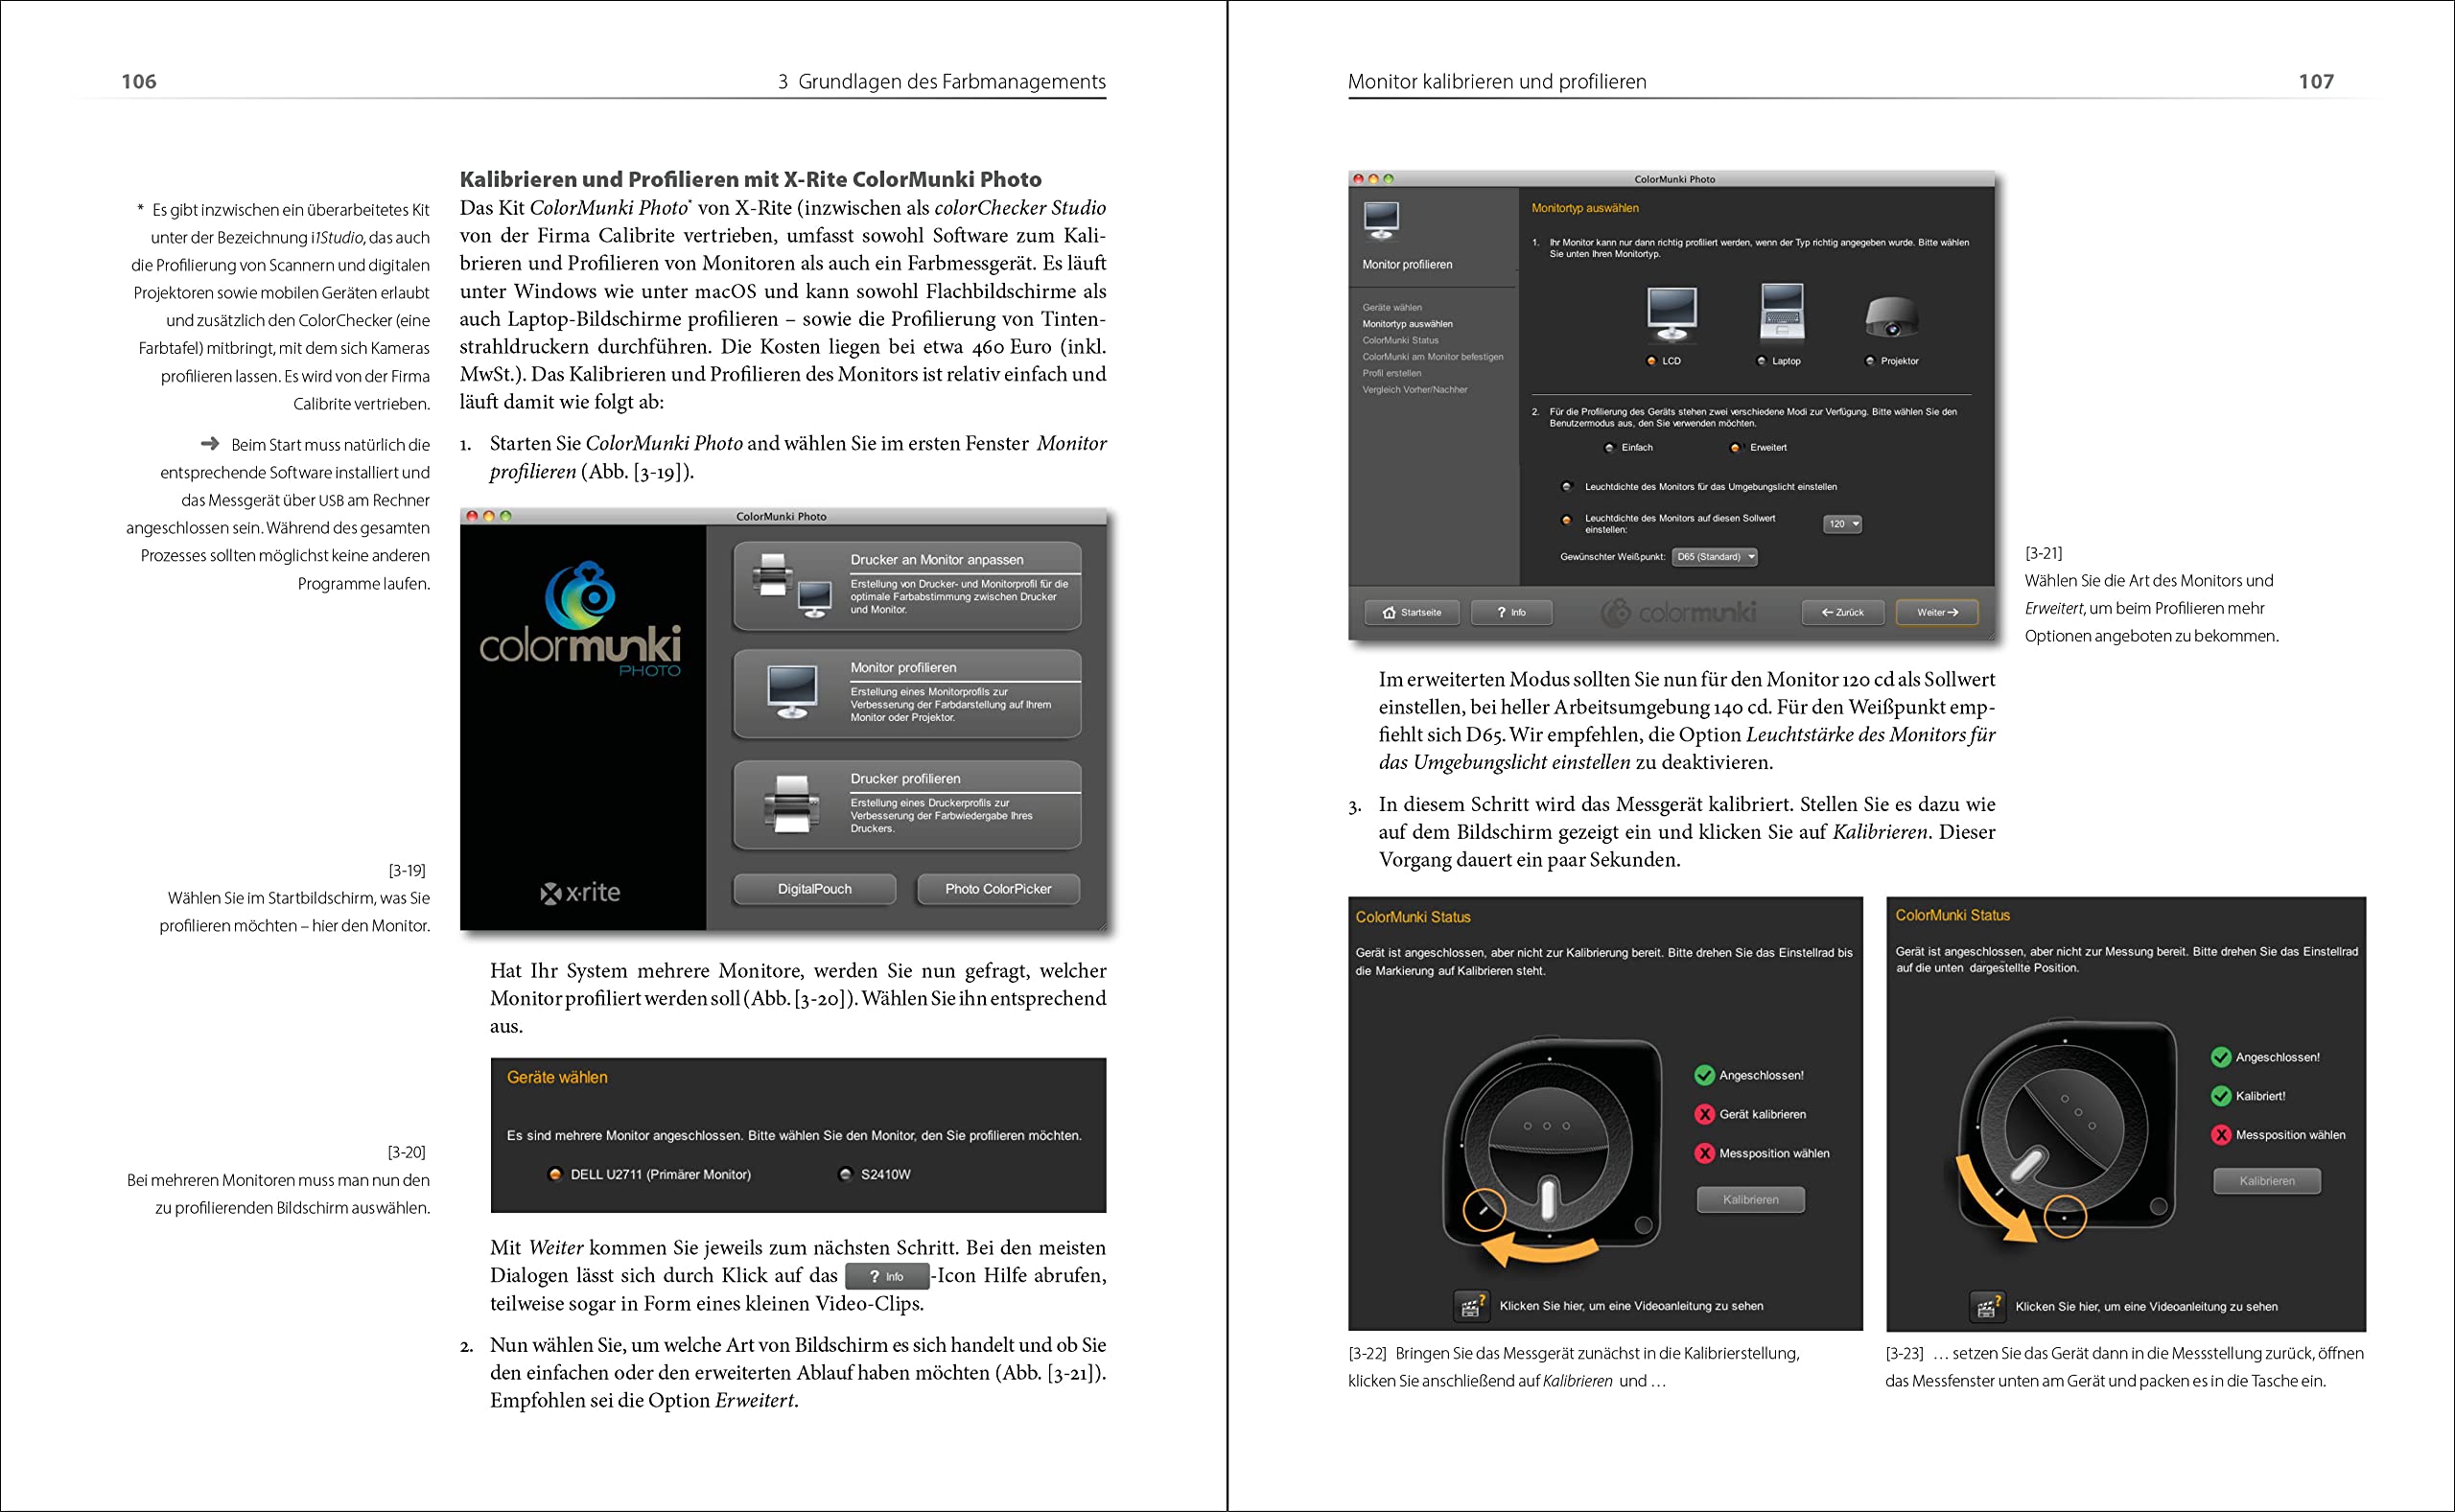This screenshot has width=2455, height=1512.
Task: Select the DELL U2711 (Primärer Monitor) radio button
Action: pos(555,1174)
